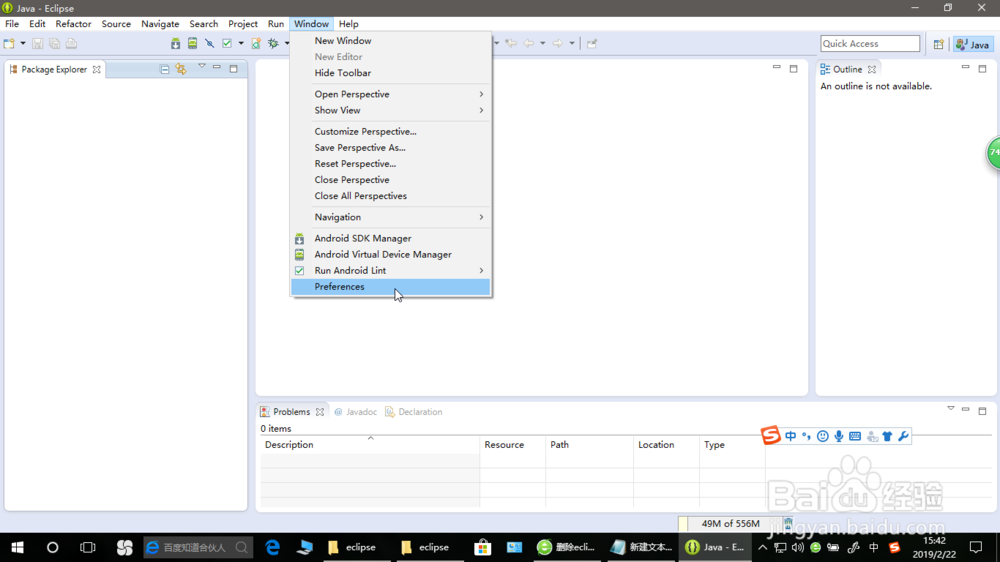
Task: Choose Close All Perspectives menu entry
Action: coord(391,196)
